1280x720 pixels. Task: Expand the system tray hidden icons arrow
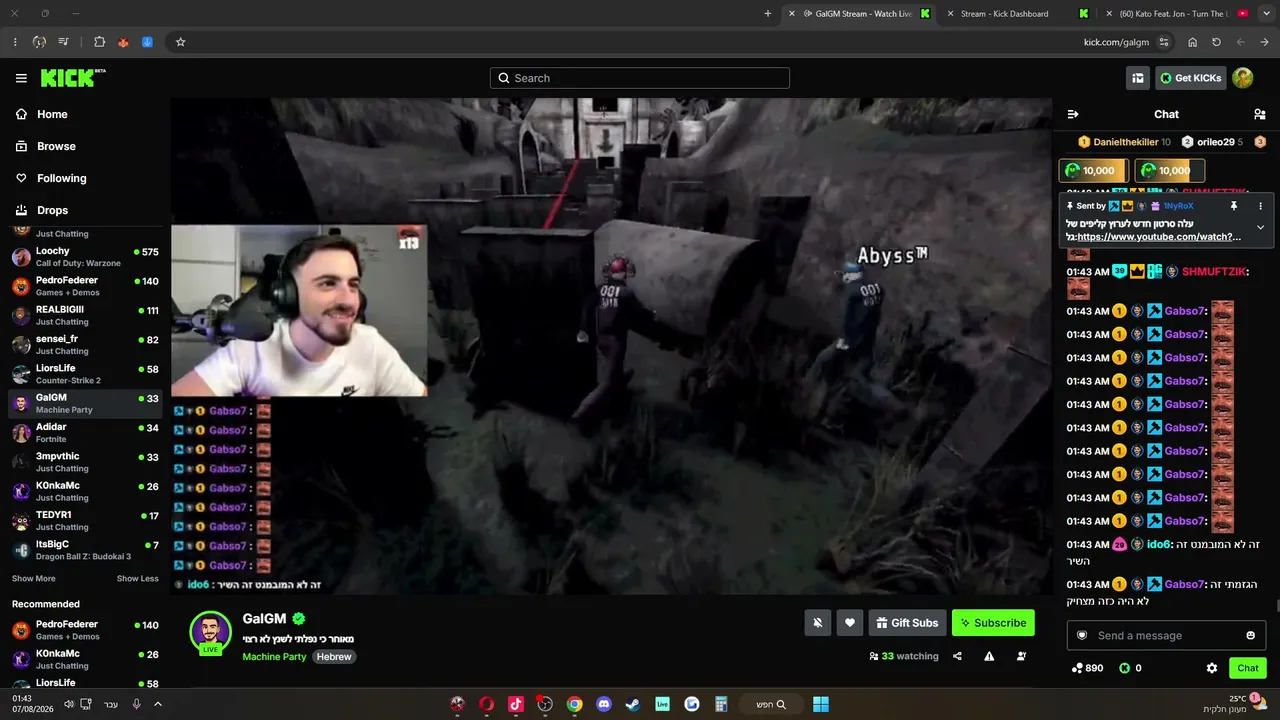[157, 704]
